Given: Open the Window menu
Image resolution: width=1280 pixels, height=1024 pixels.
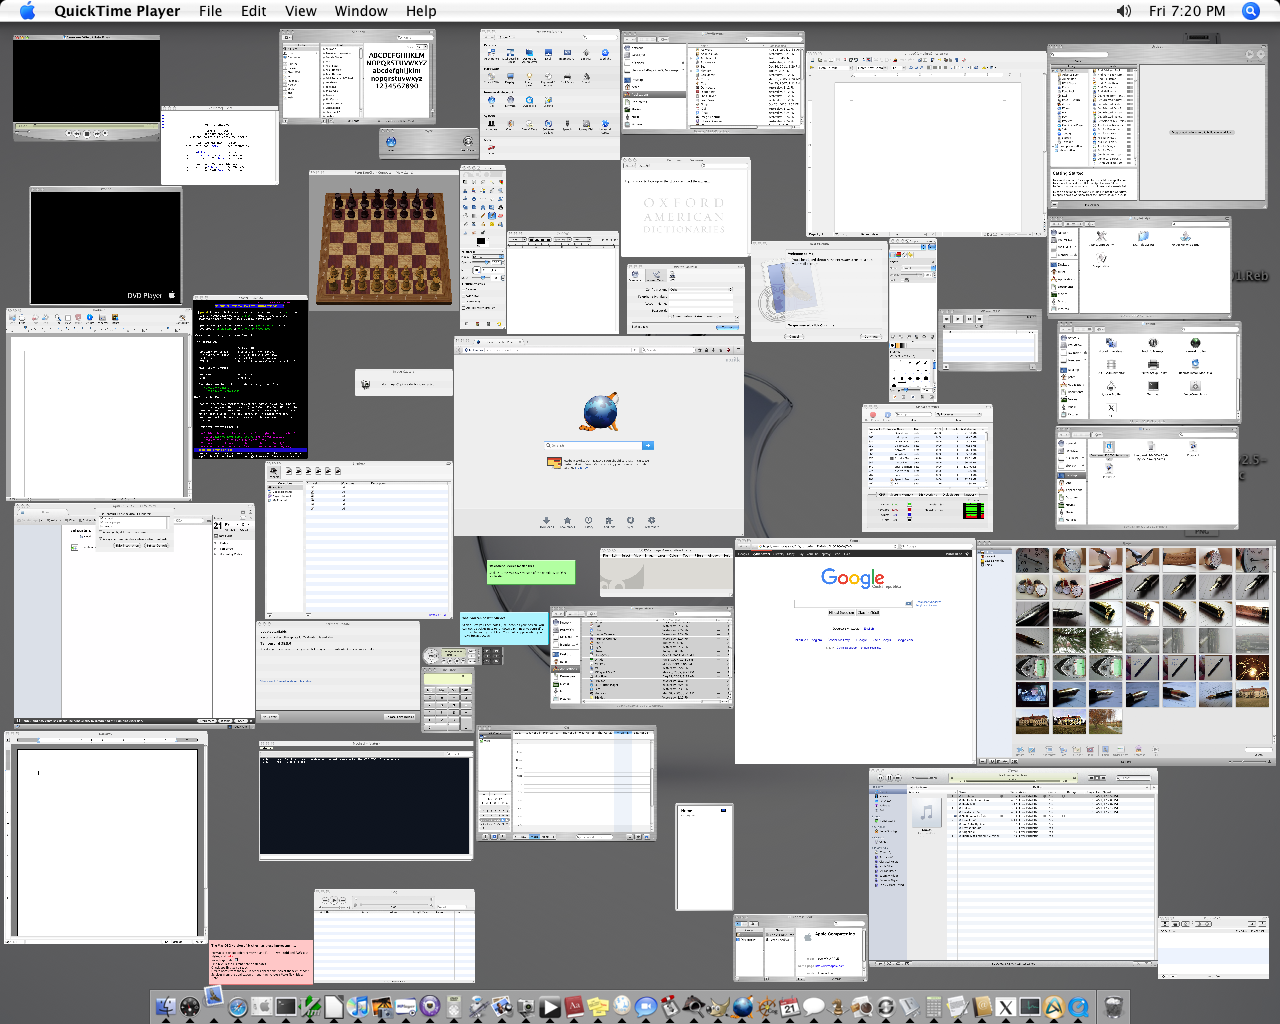Looking at the screenshot, I should (x=360, y=11).
